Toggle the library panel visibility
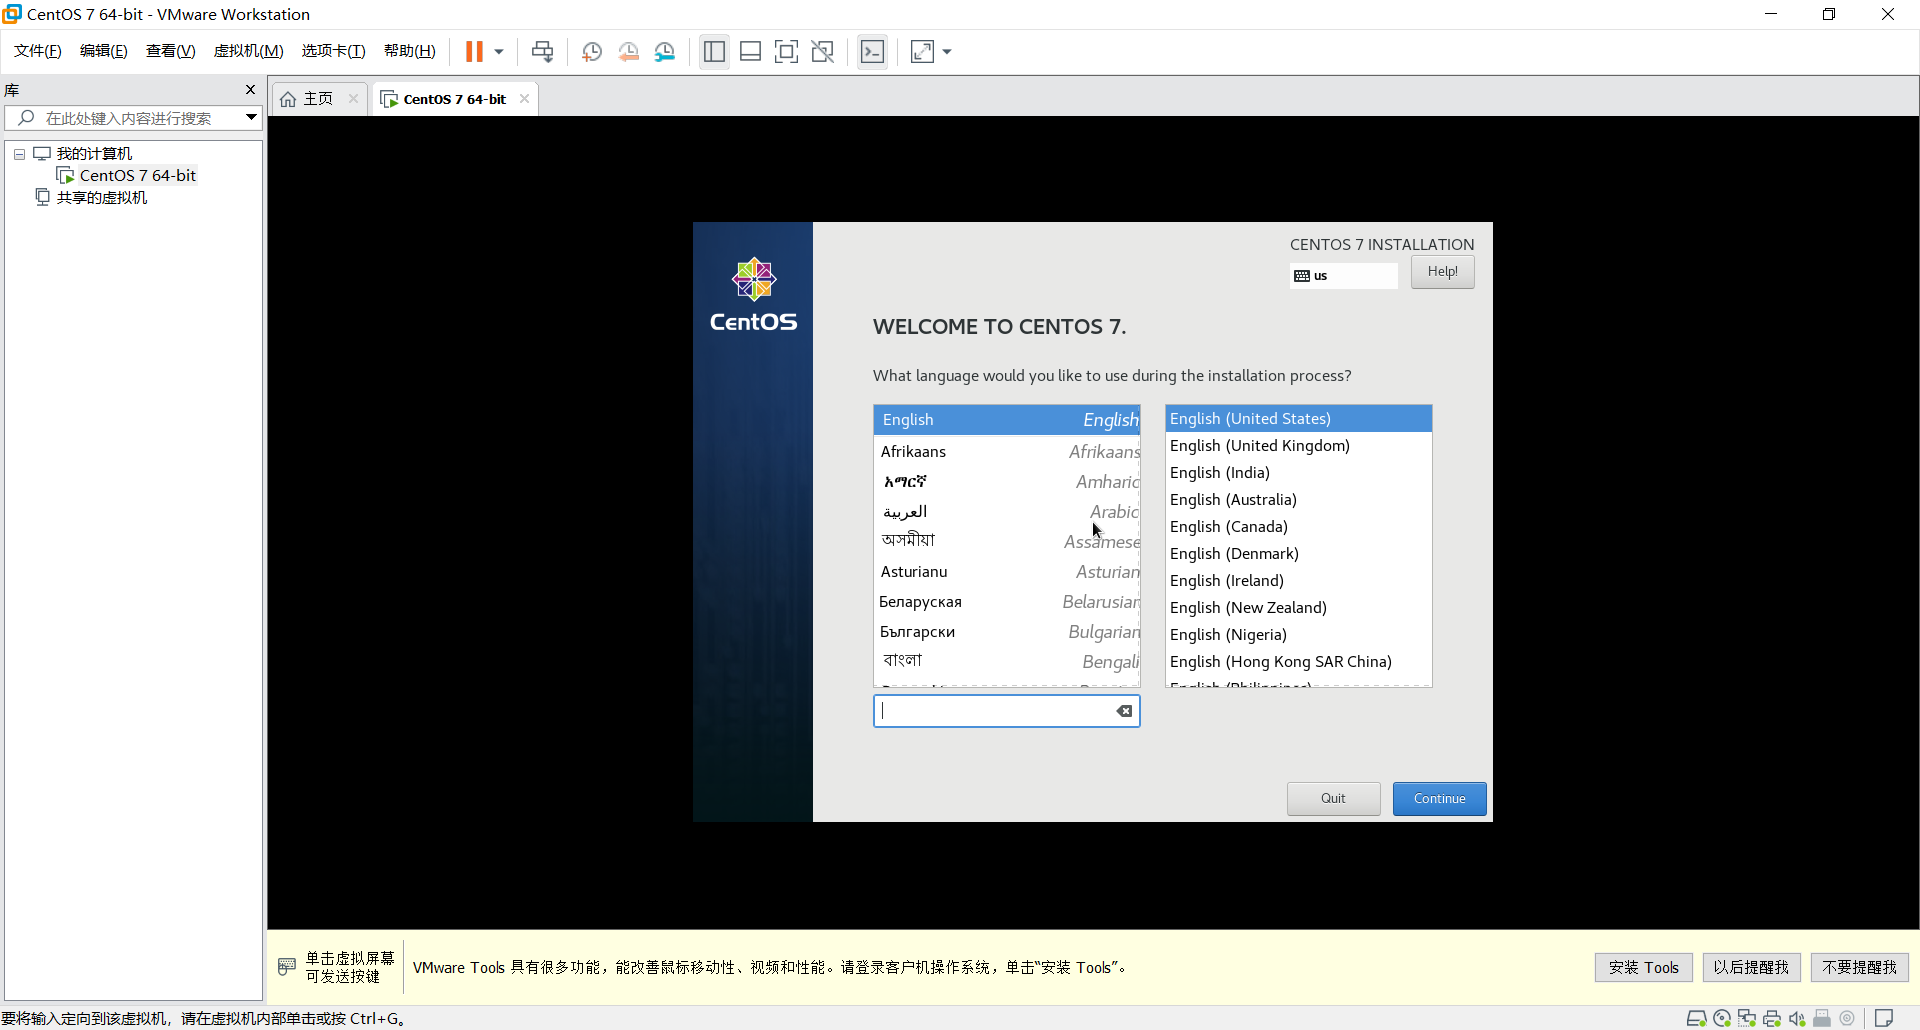The width and height of the screenshot is (1920, 1030). pyautogui.click(x=714, y=51)
